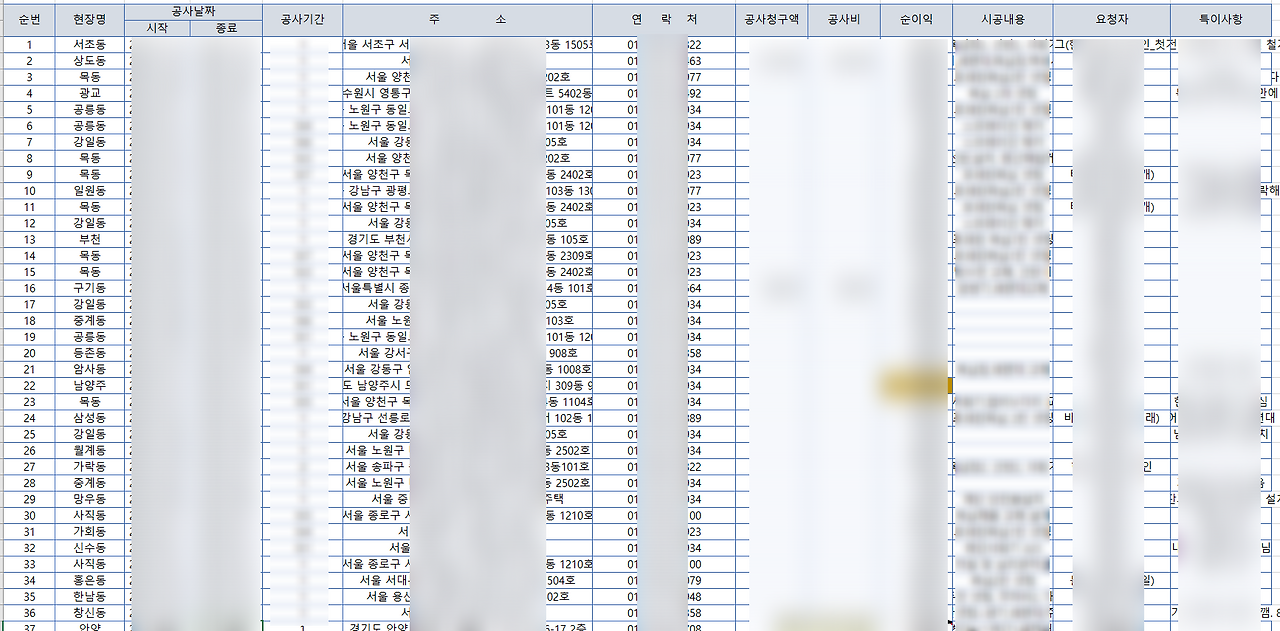The image size is (1280, 631).
Task: Select the 연락처 column header
Action: [x=664, y=17]
